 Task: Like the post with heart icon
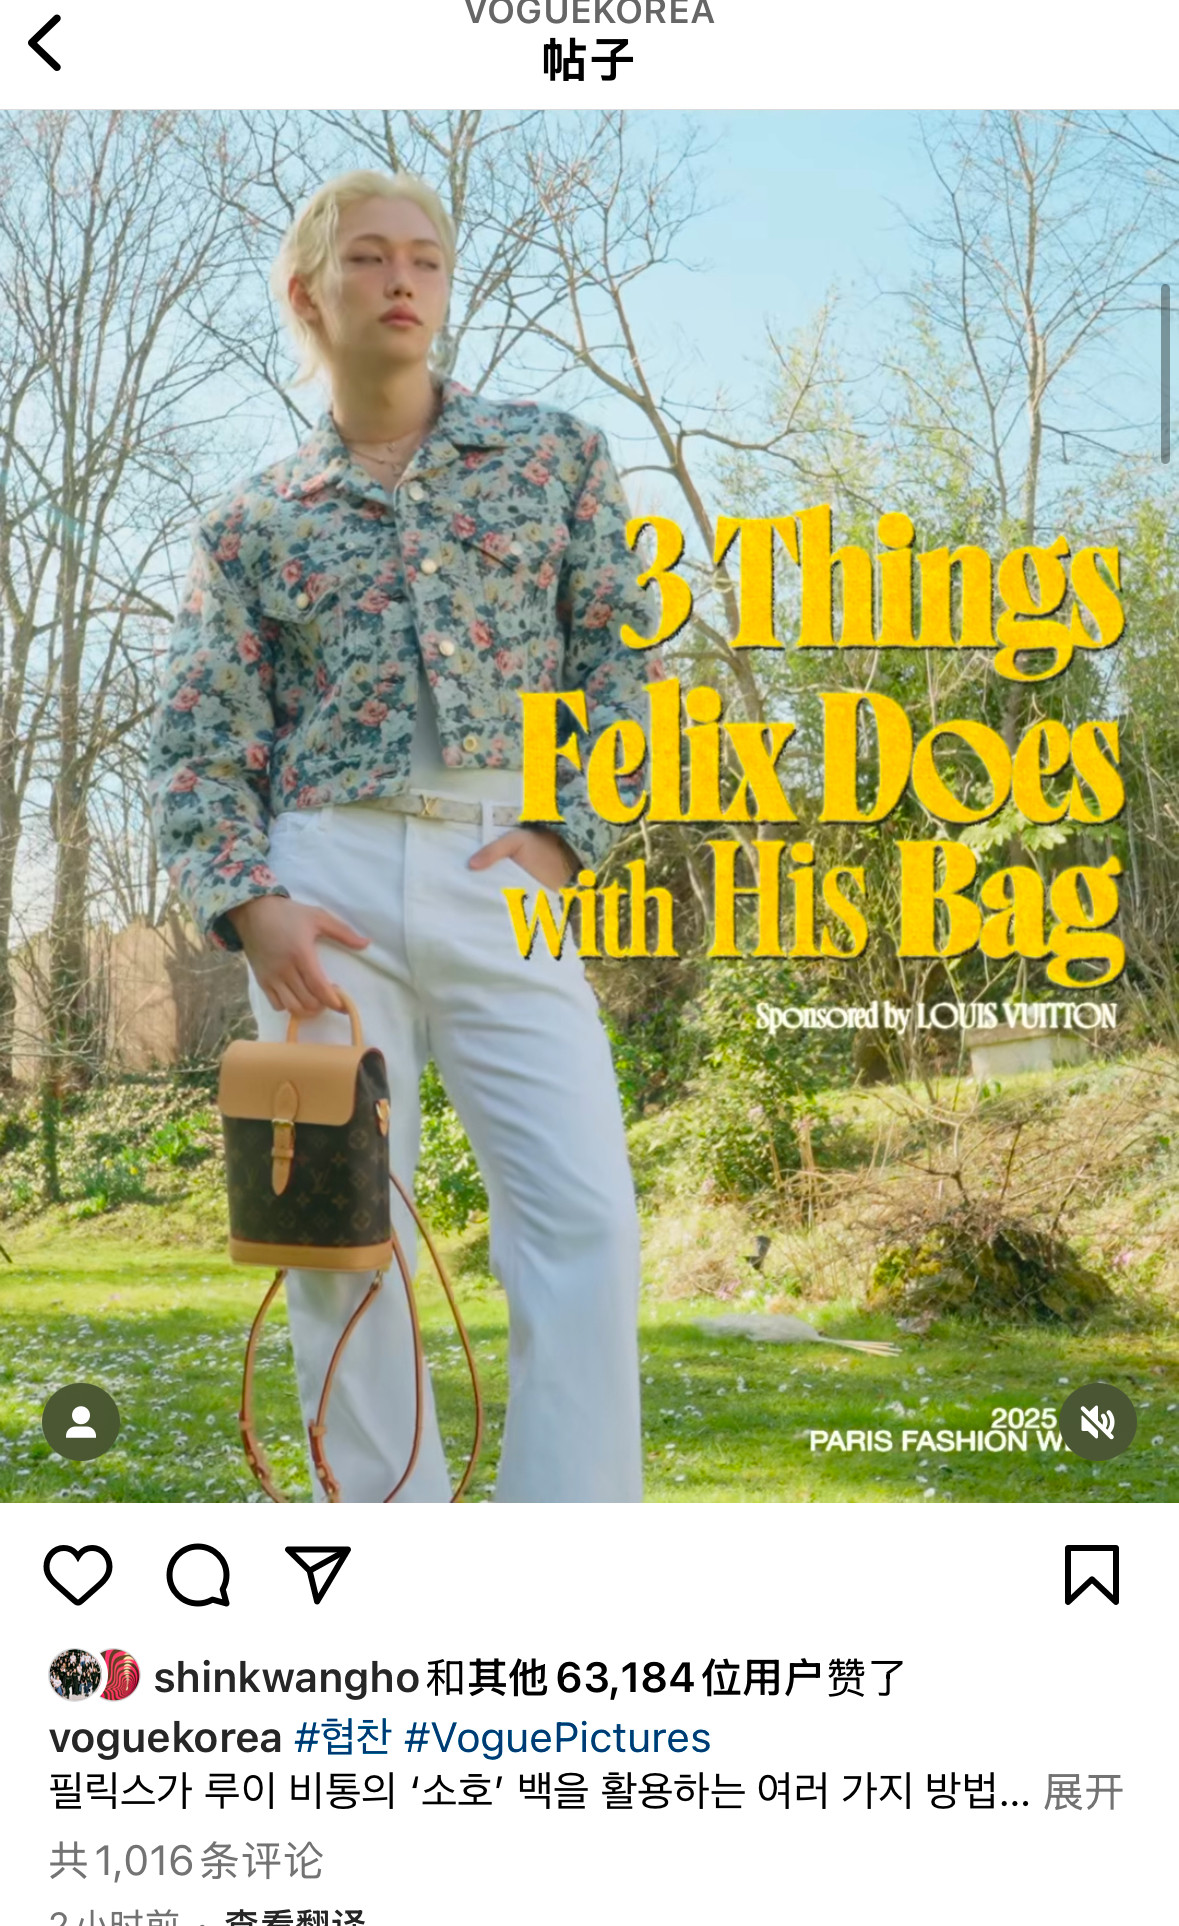(78, 1575)
